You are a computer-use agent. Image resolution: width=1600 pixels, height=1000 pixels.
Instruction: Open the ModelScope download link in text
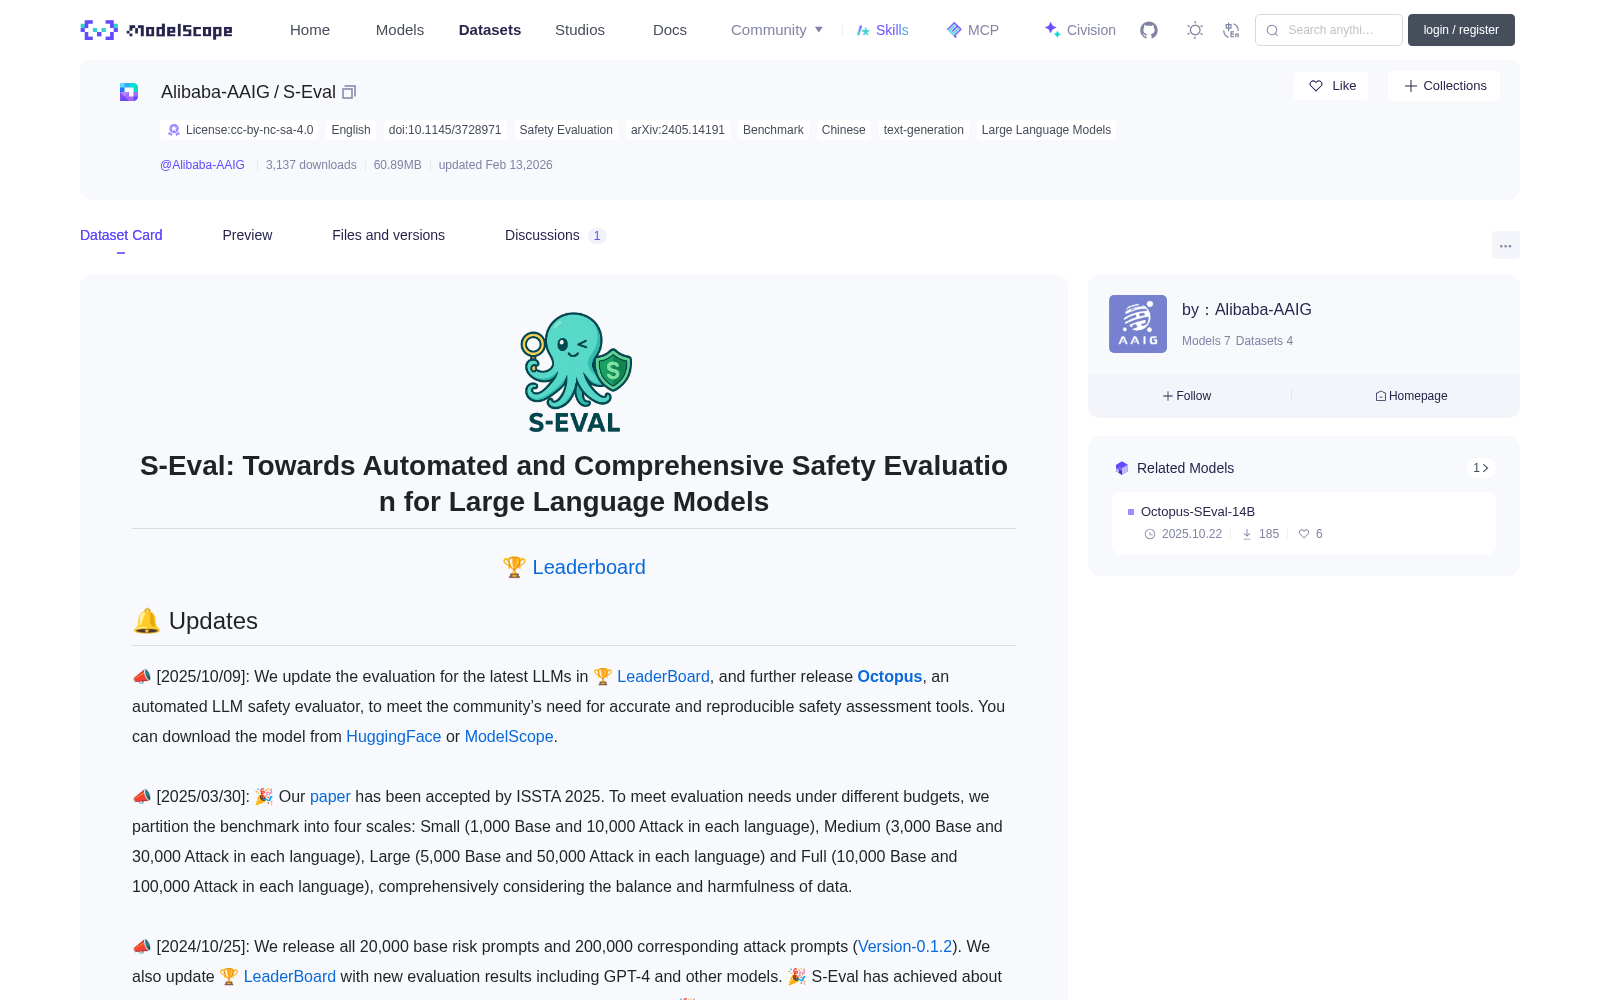tap(509, 737)
